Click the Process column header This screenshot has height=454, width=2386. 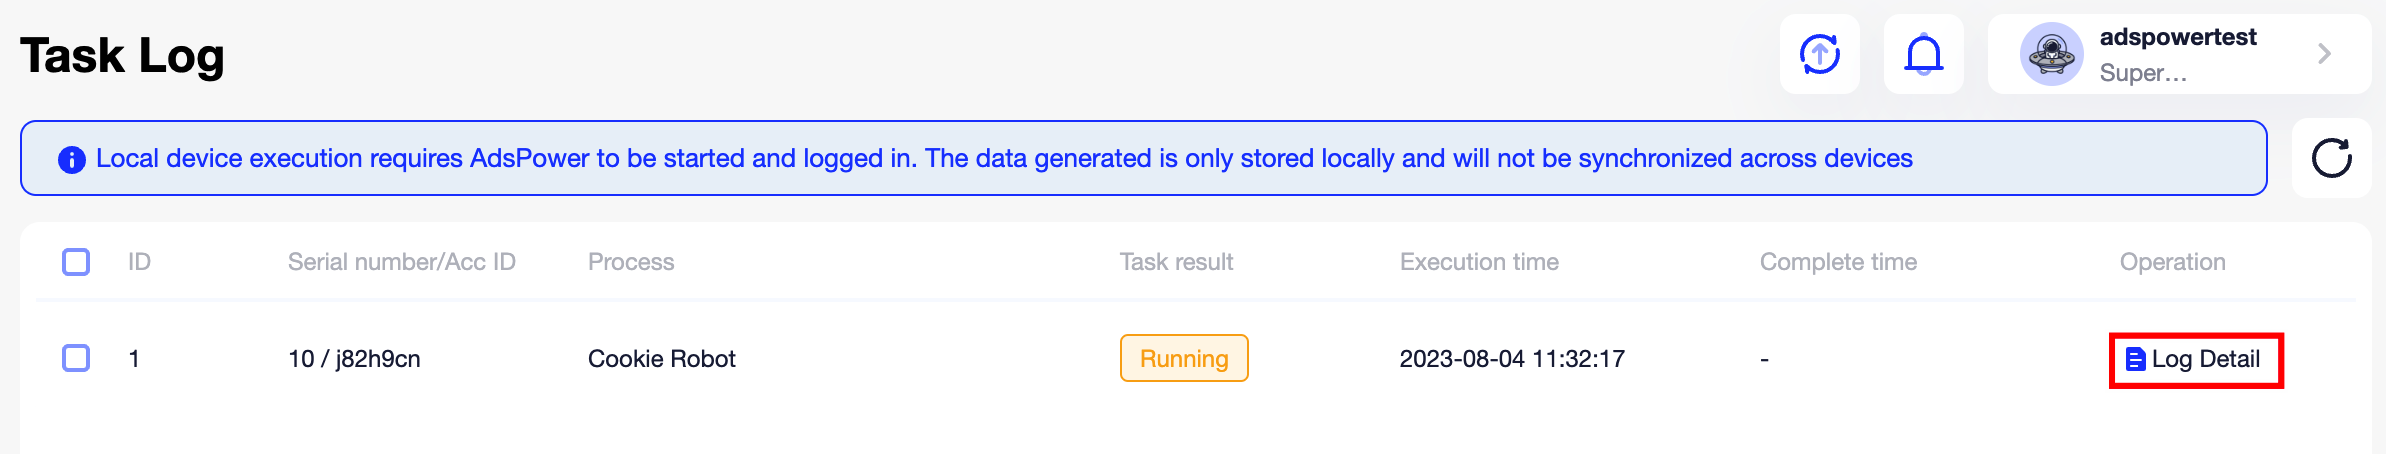631,262
